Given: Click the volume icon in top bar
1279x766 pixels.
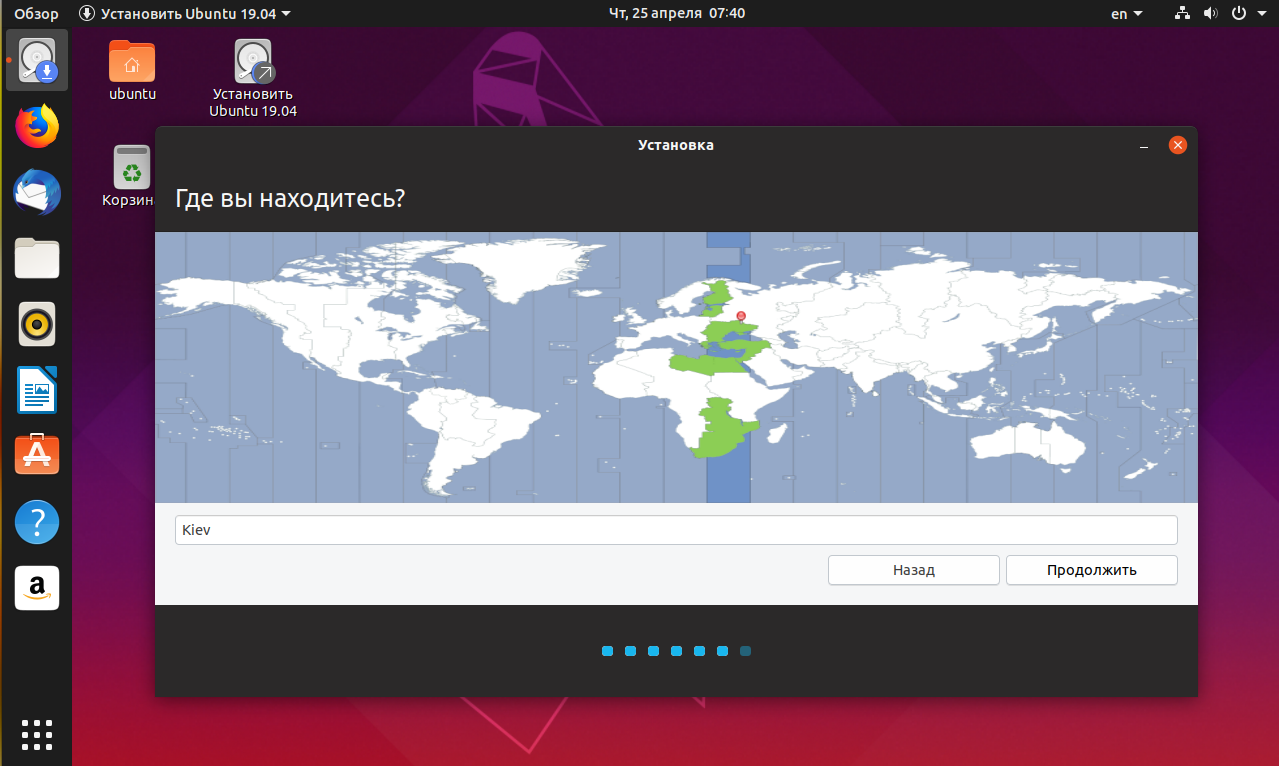Looking at the screenshot, I should pos(1210,14).
